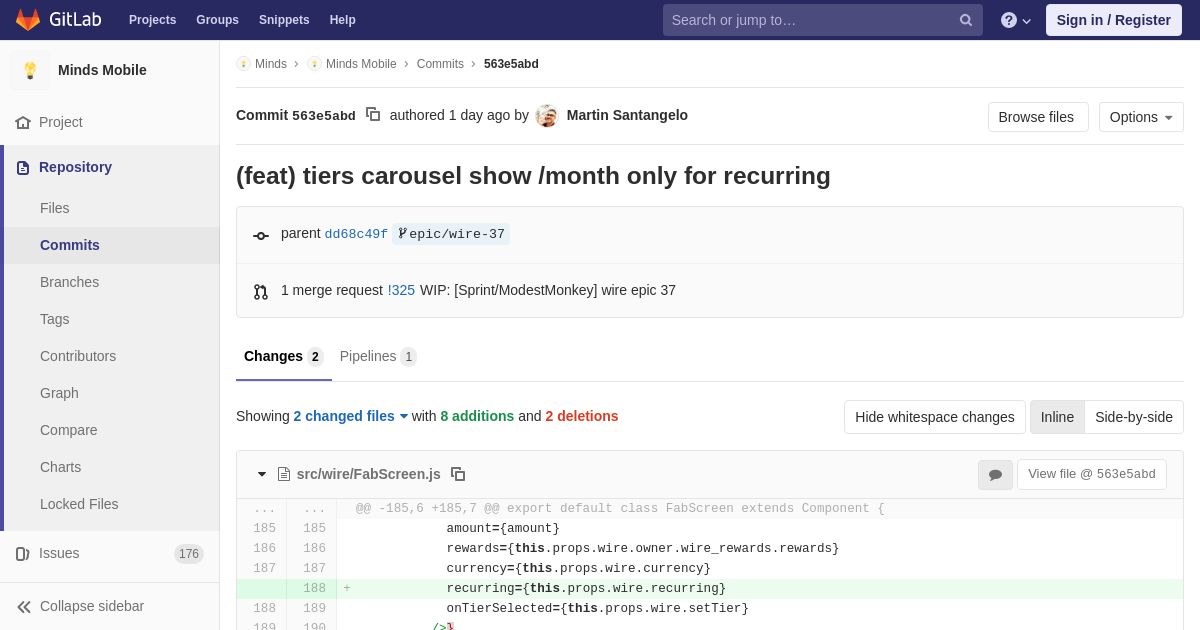The height and width of the screenshot is (630, 1200).
Task: Open Charts in the sidebar
Action: click(61, 467)
